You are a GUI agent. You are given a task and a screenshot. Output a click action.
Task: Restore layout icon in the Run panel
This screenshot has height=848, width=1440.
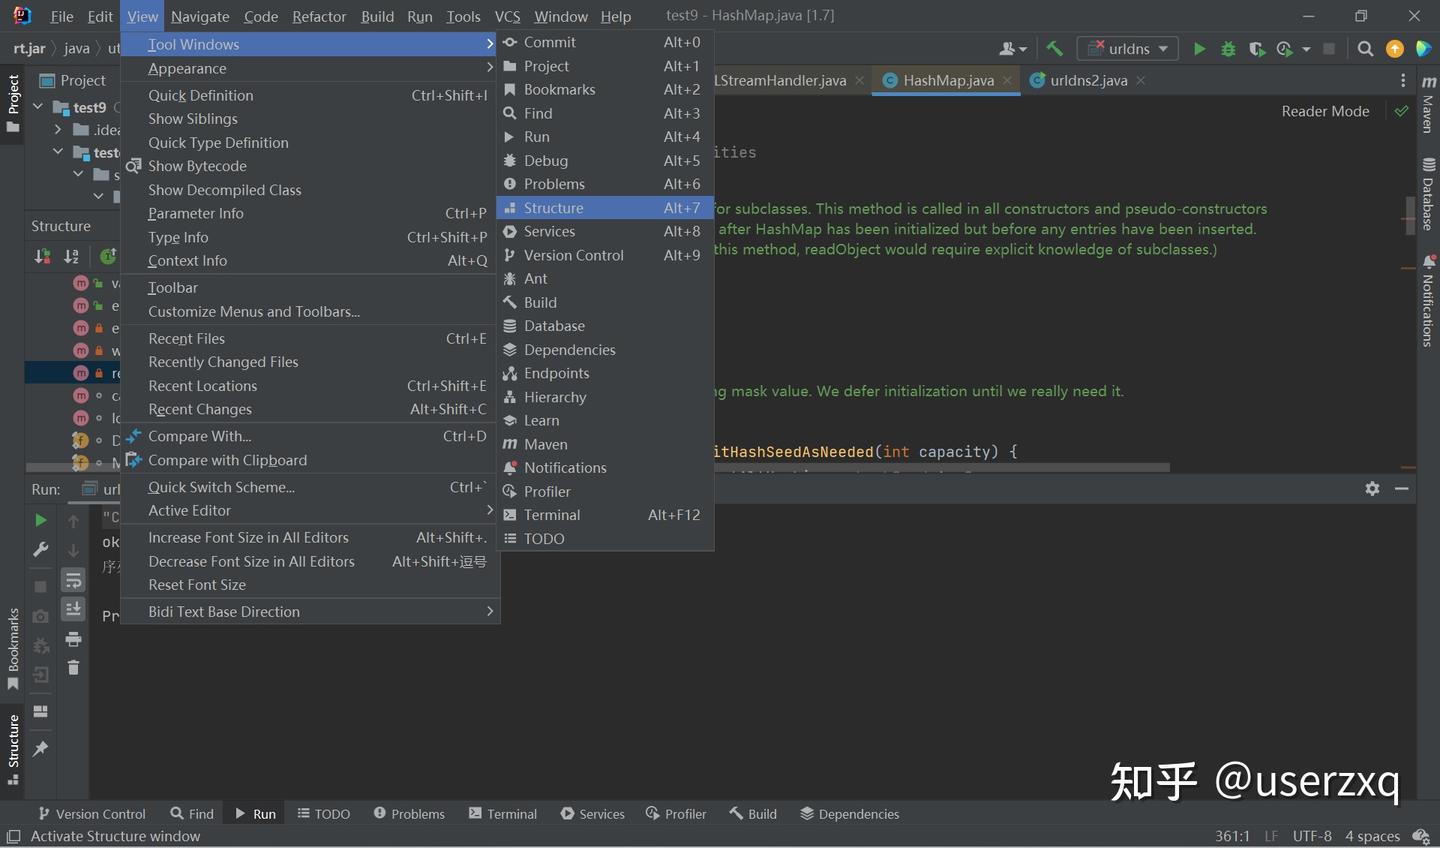(40, 711)
